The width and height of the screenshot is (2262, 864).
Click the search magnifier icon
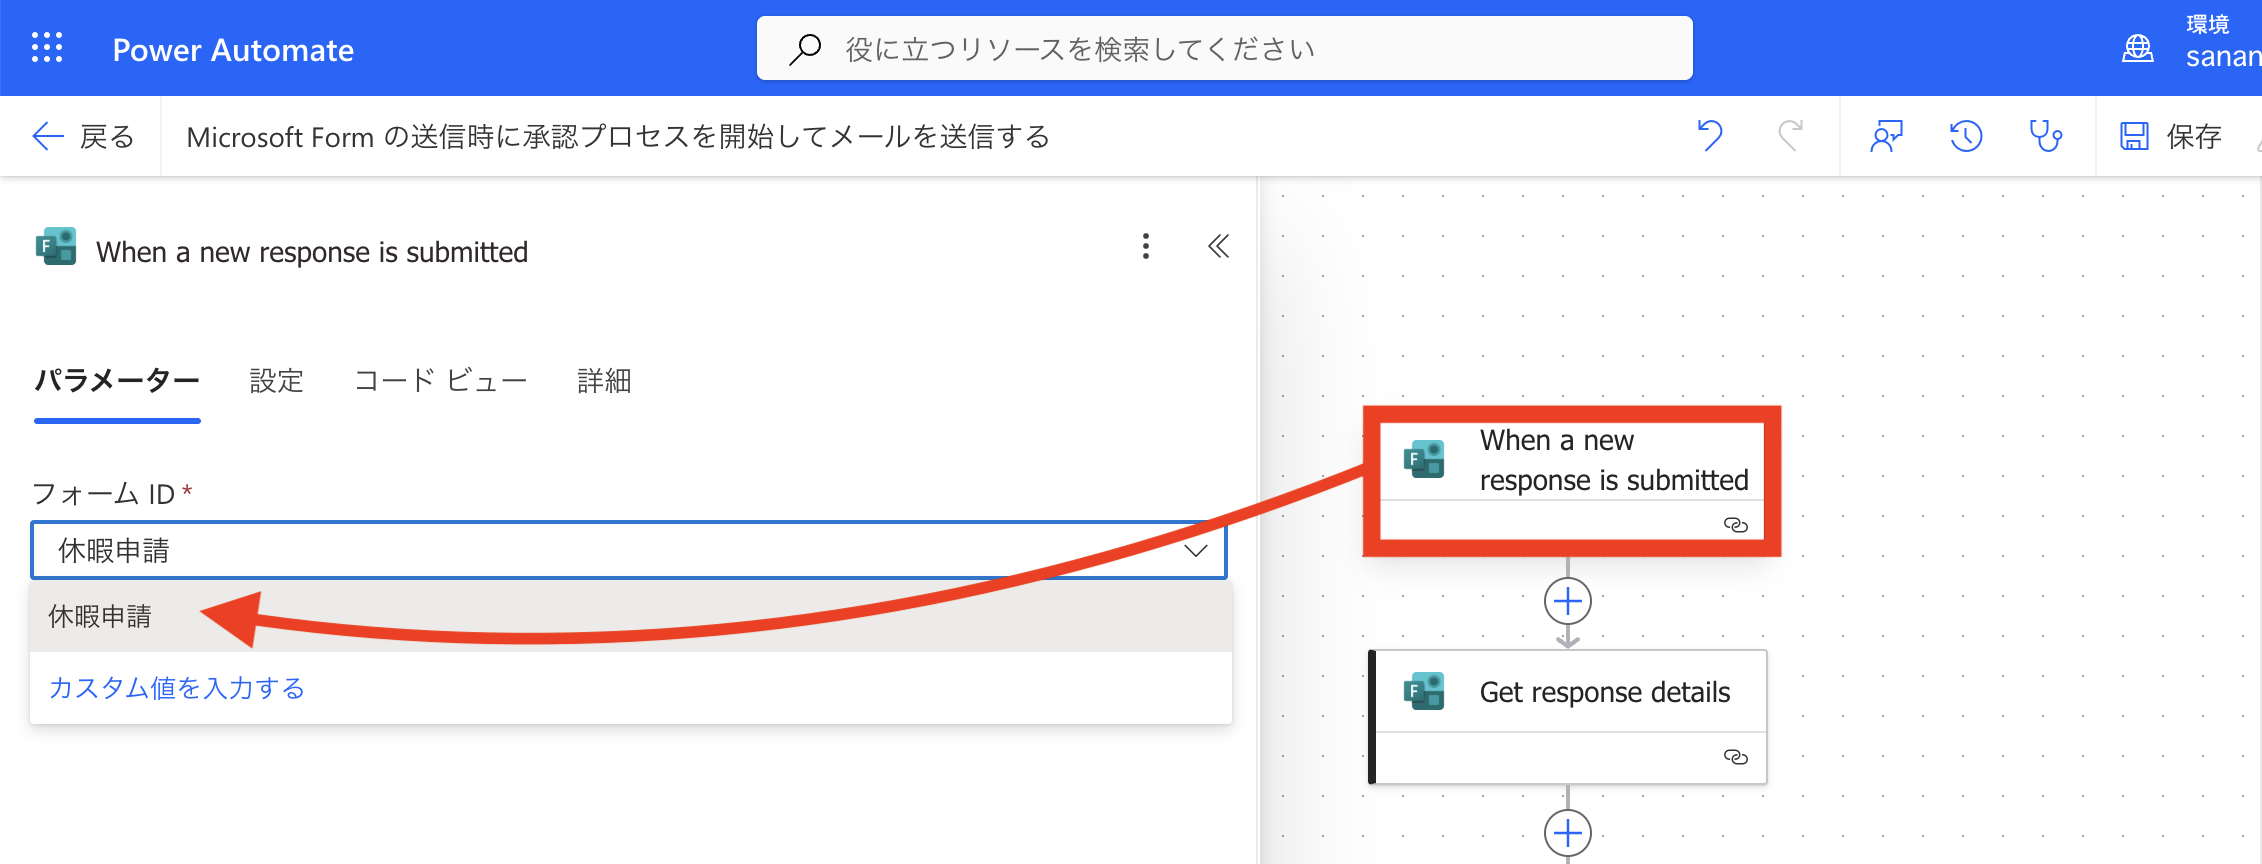point(805,49)
